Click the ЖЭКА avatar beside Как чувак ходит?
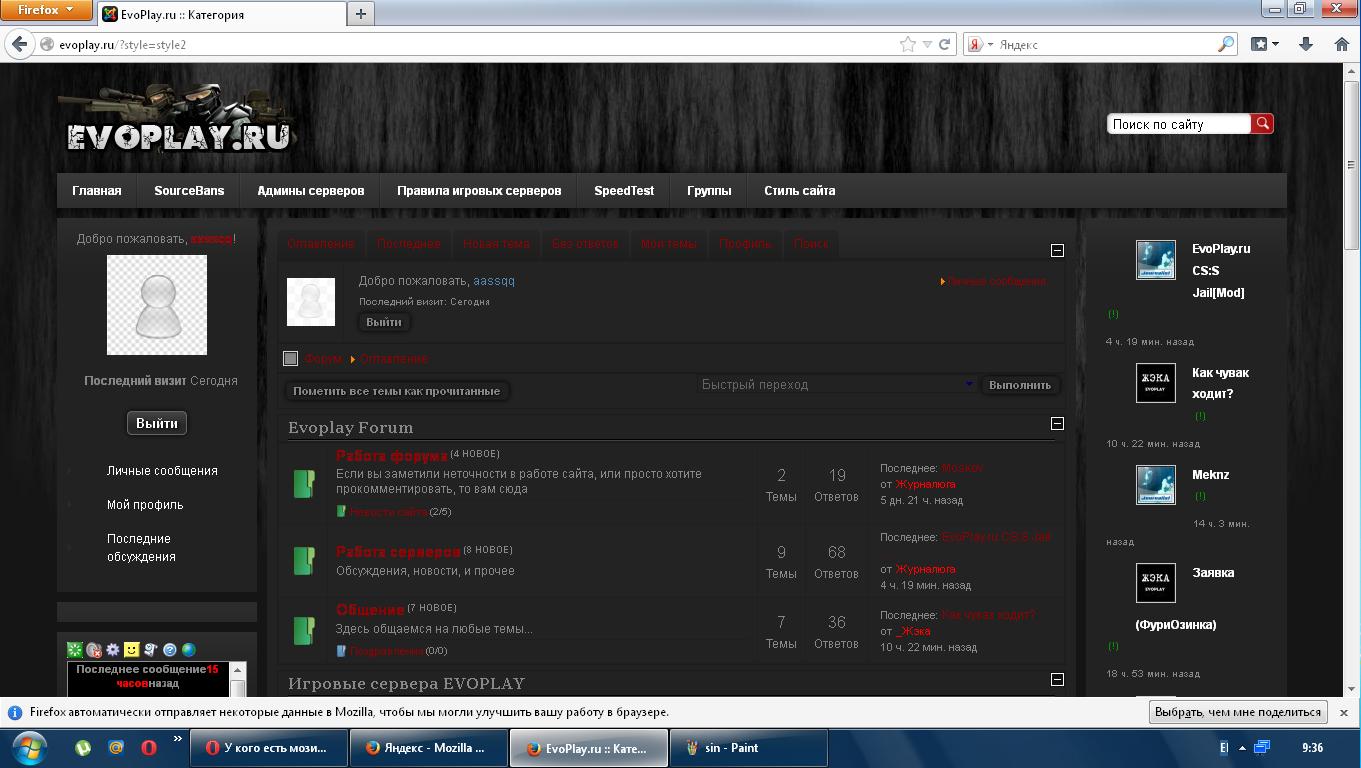Screen dimensions: 1361x768 coord(1156,383)
